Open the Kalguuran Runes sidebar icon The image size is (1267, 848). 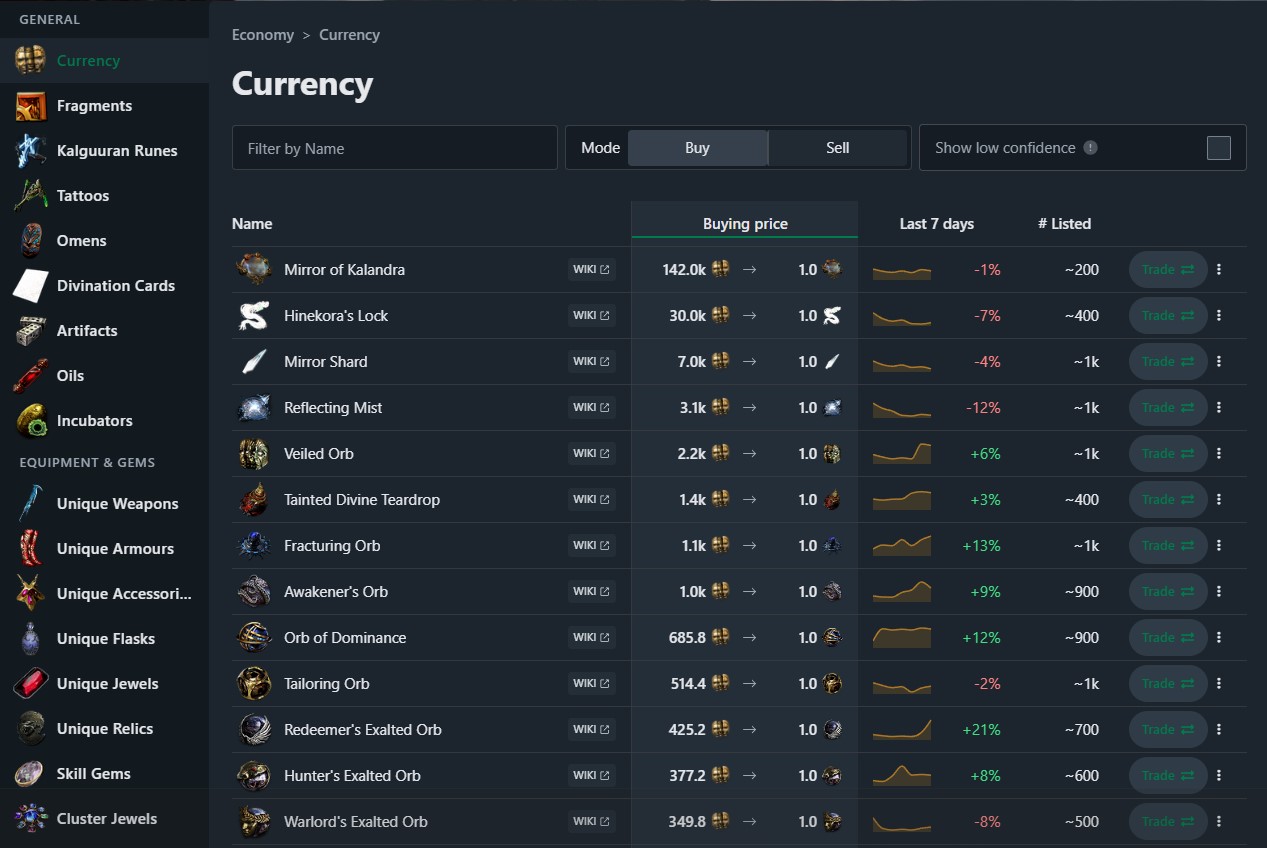30,151
